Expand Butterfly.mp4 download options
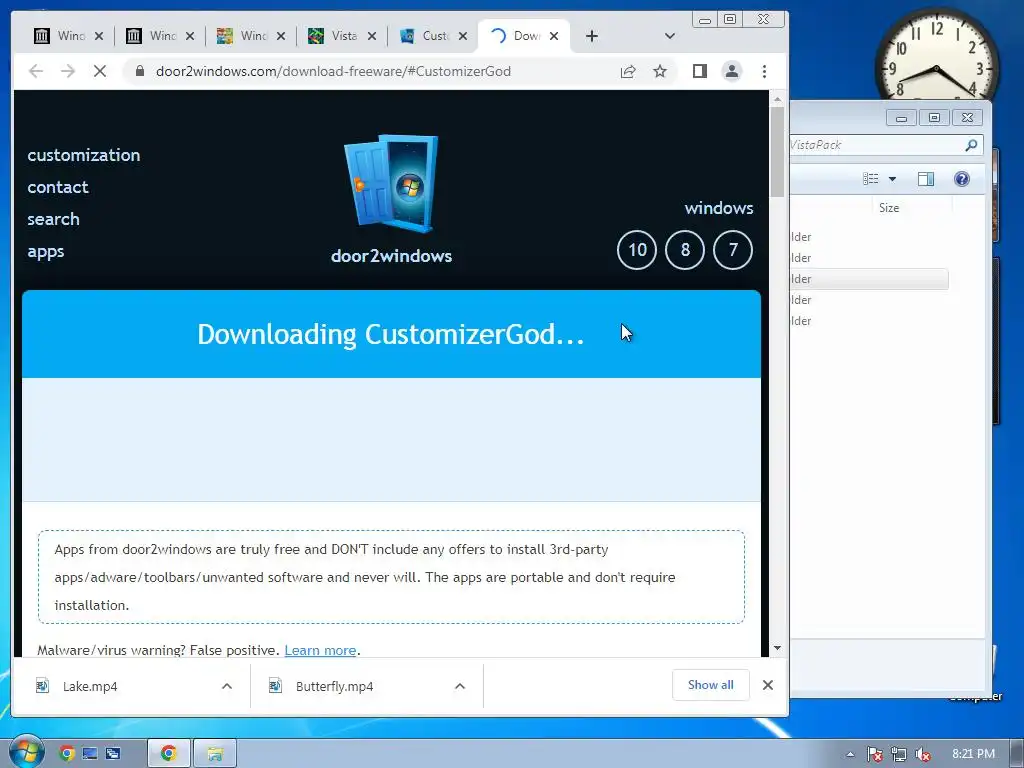Screen dimensions: 1024x768 pyautogui.click(x=460, y=686)
